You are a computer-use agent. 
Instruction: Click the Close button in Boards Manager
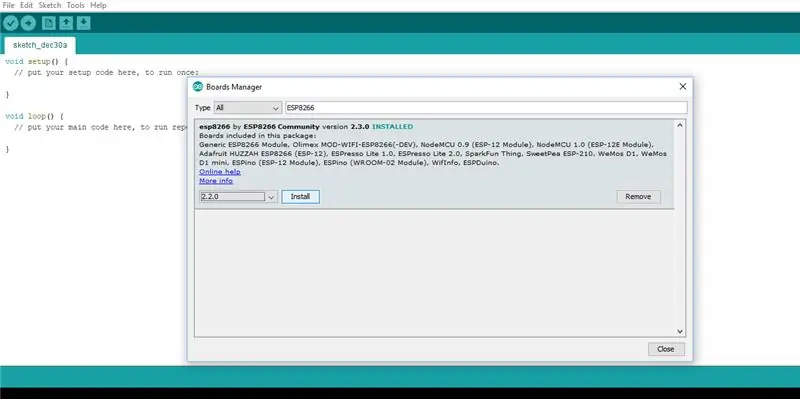tap(666, 349)
